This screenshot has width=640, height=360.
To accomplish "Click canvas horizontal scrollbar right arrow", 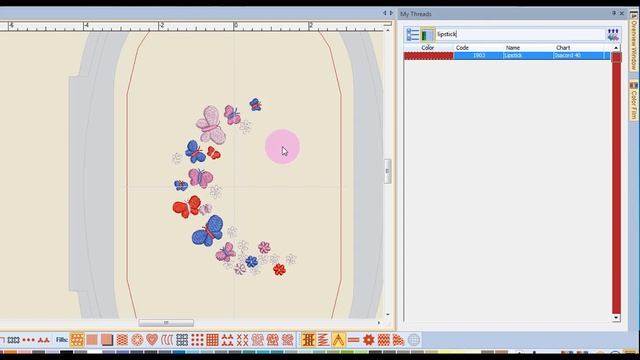I will (x=378, y=323).
